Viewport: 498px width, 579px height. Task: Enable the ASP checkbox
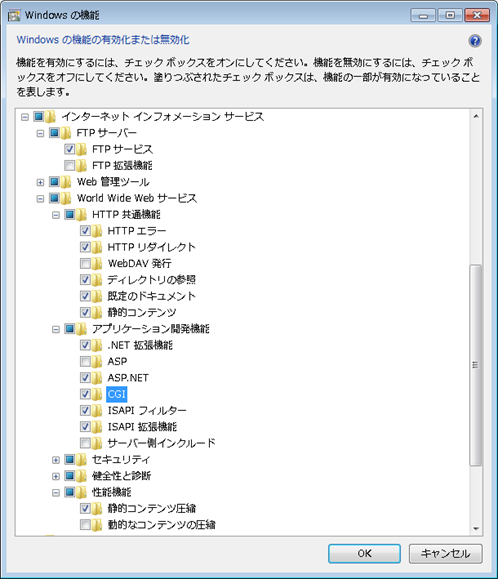pyautogui.click(x=85, y=361)
